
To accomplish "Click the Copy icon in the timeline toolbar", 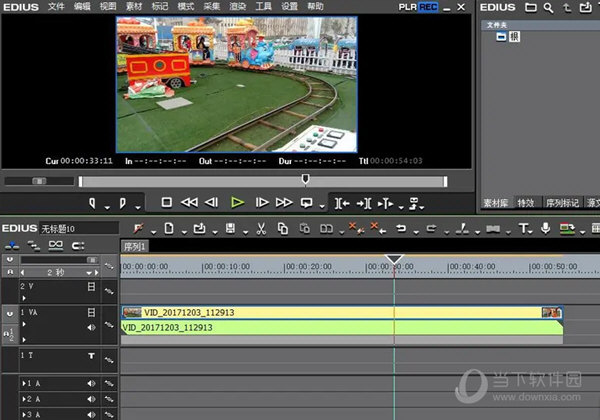I will 283,228.
